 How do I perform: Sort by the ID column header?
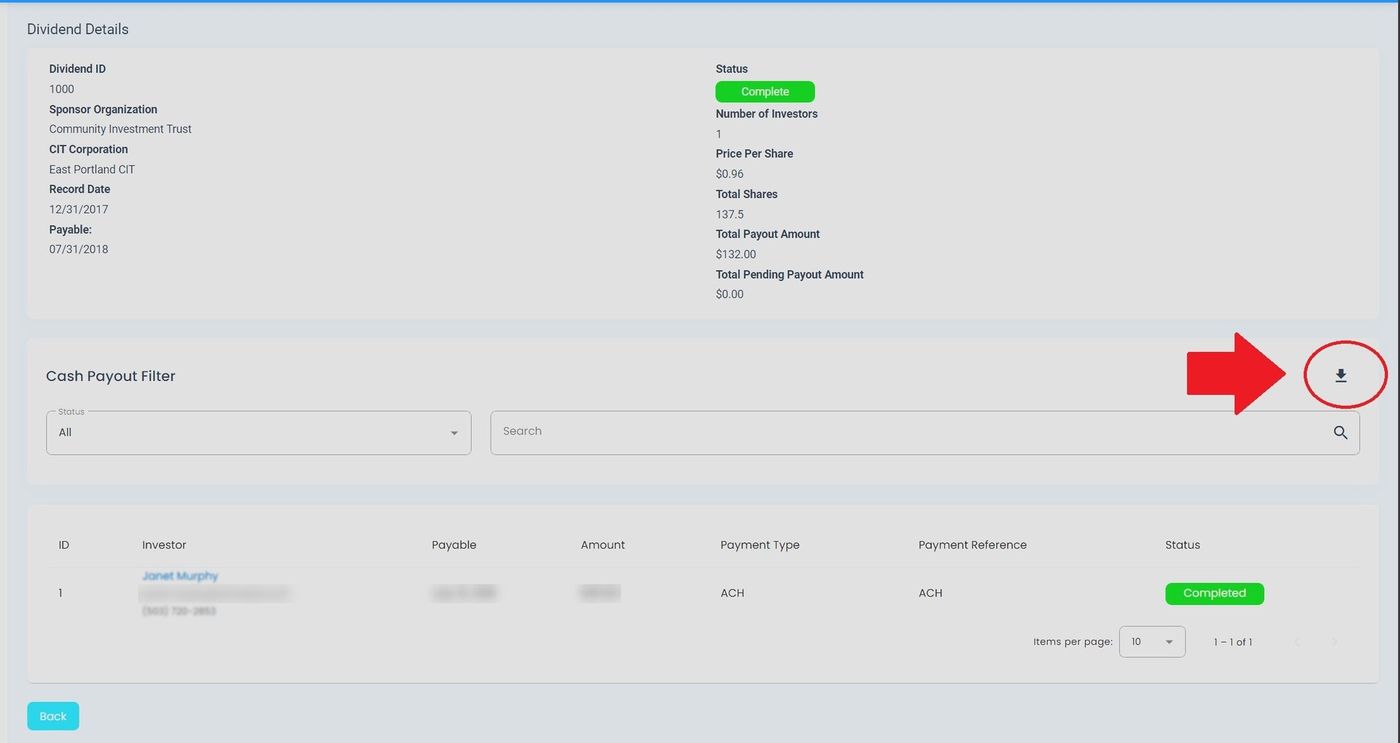click(64, 545)
